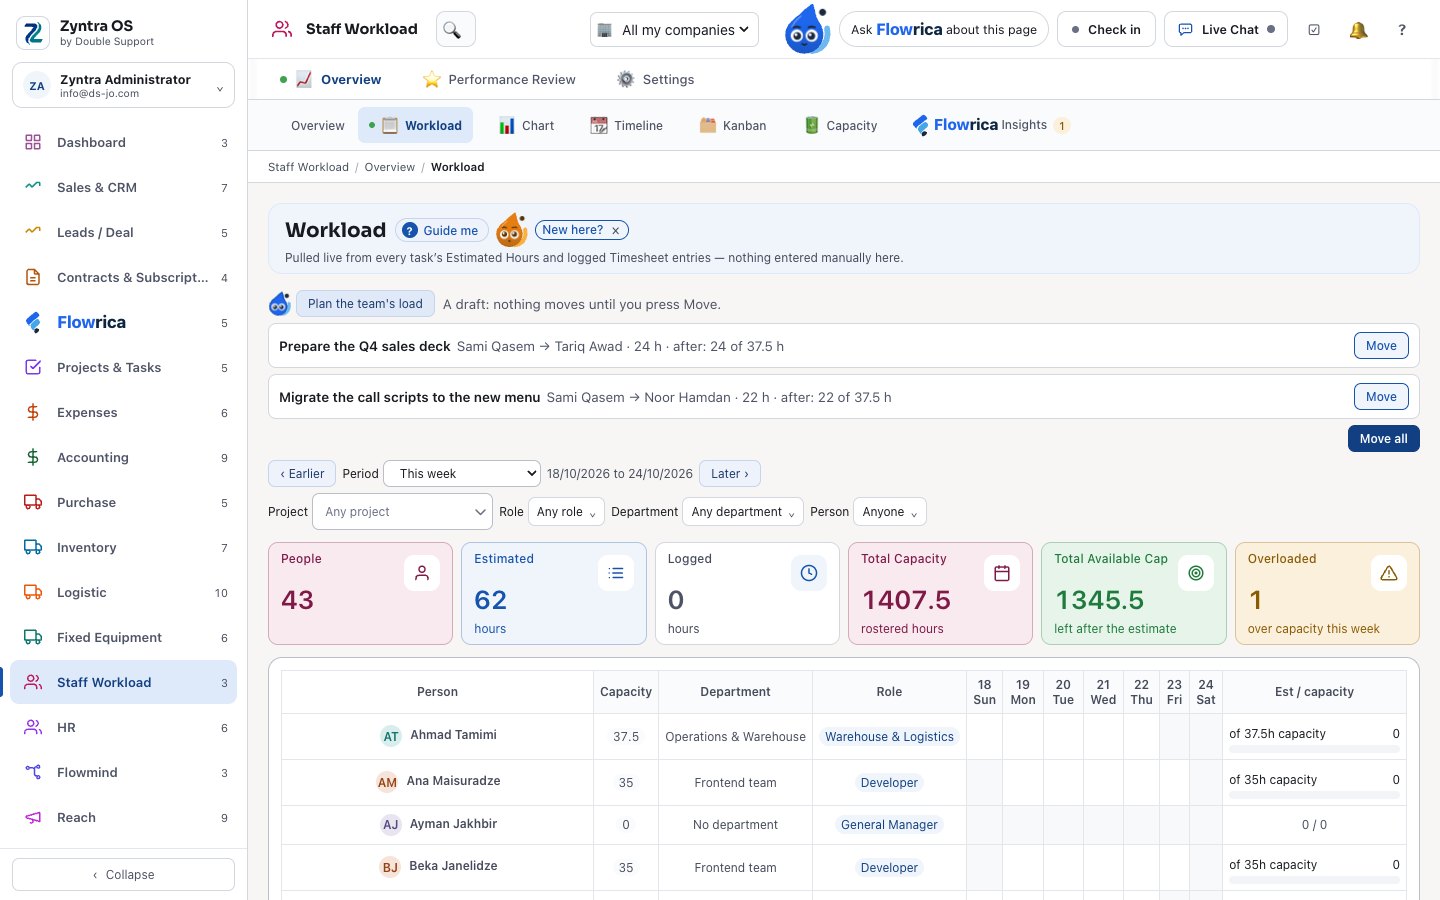Click the Check in button
Image resolution: width=1440 pixels, height=900 pixels.
tap(1106, 30)
